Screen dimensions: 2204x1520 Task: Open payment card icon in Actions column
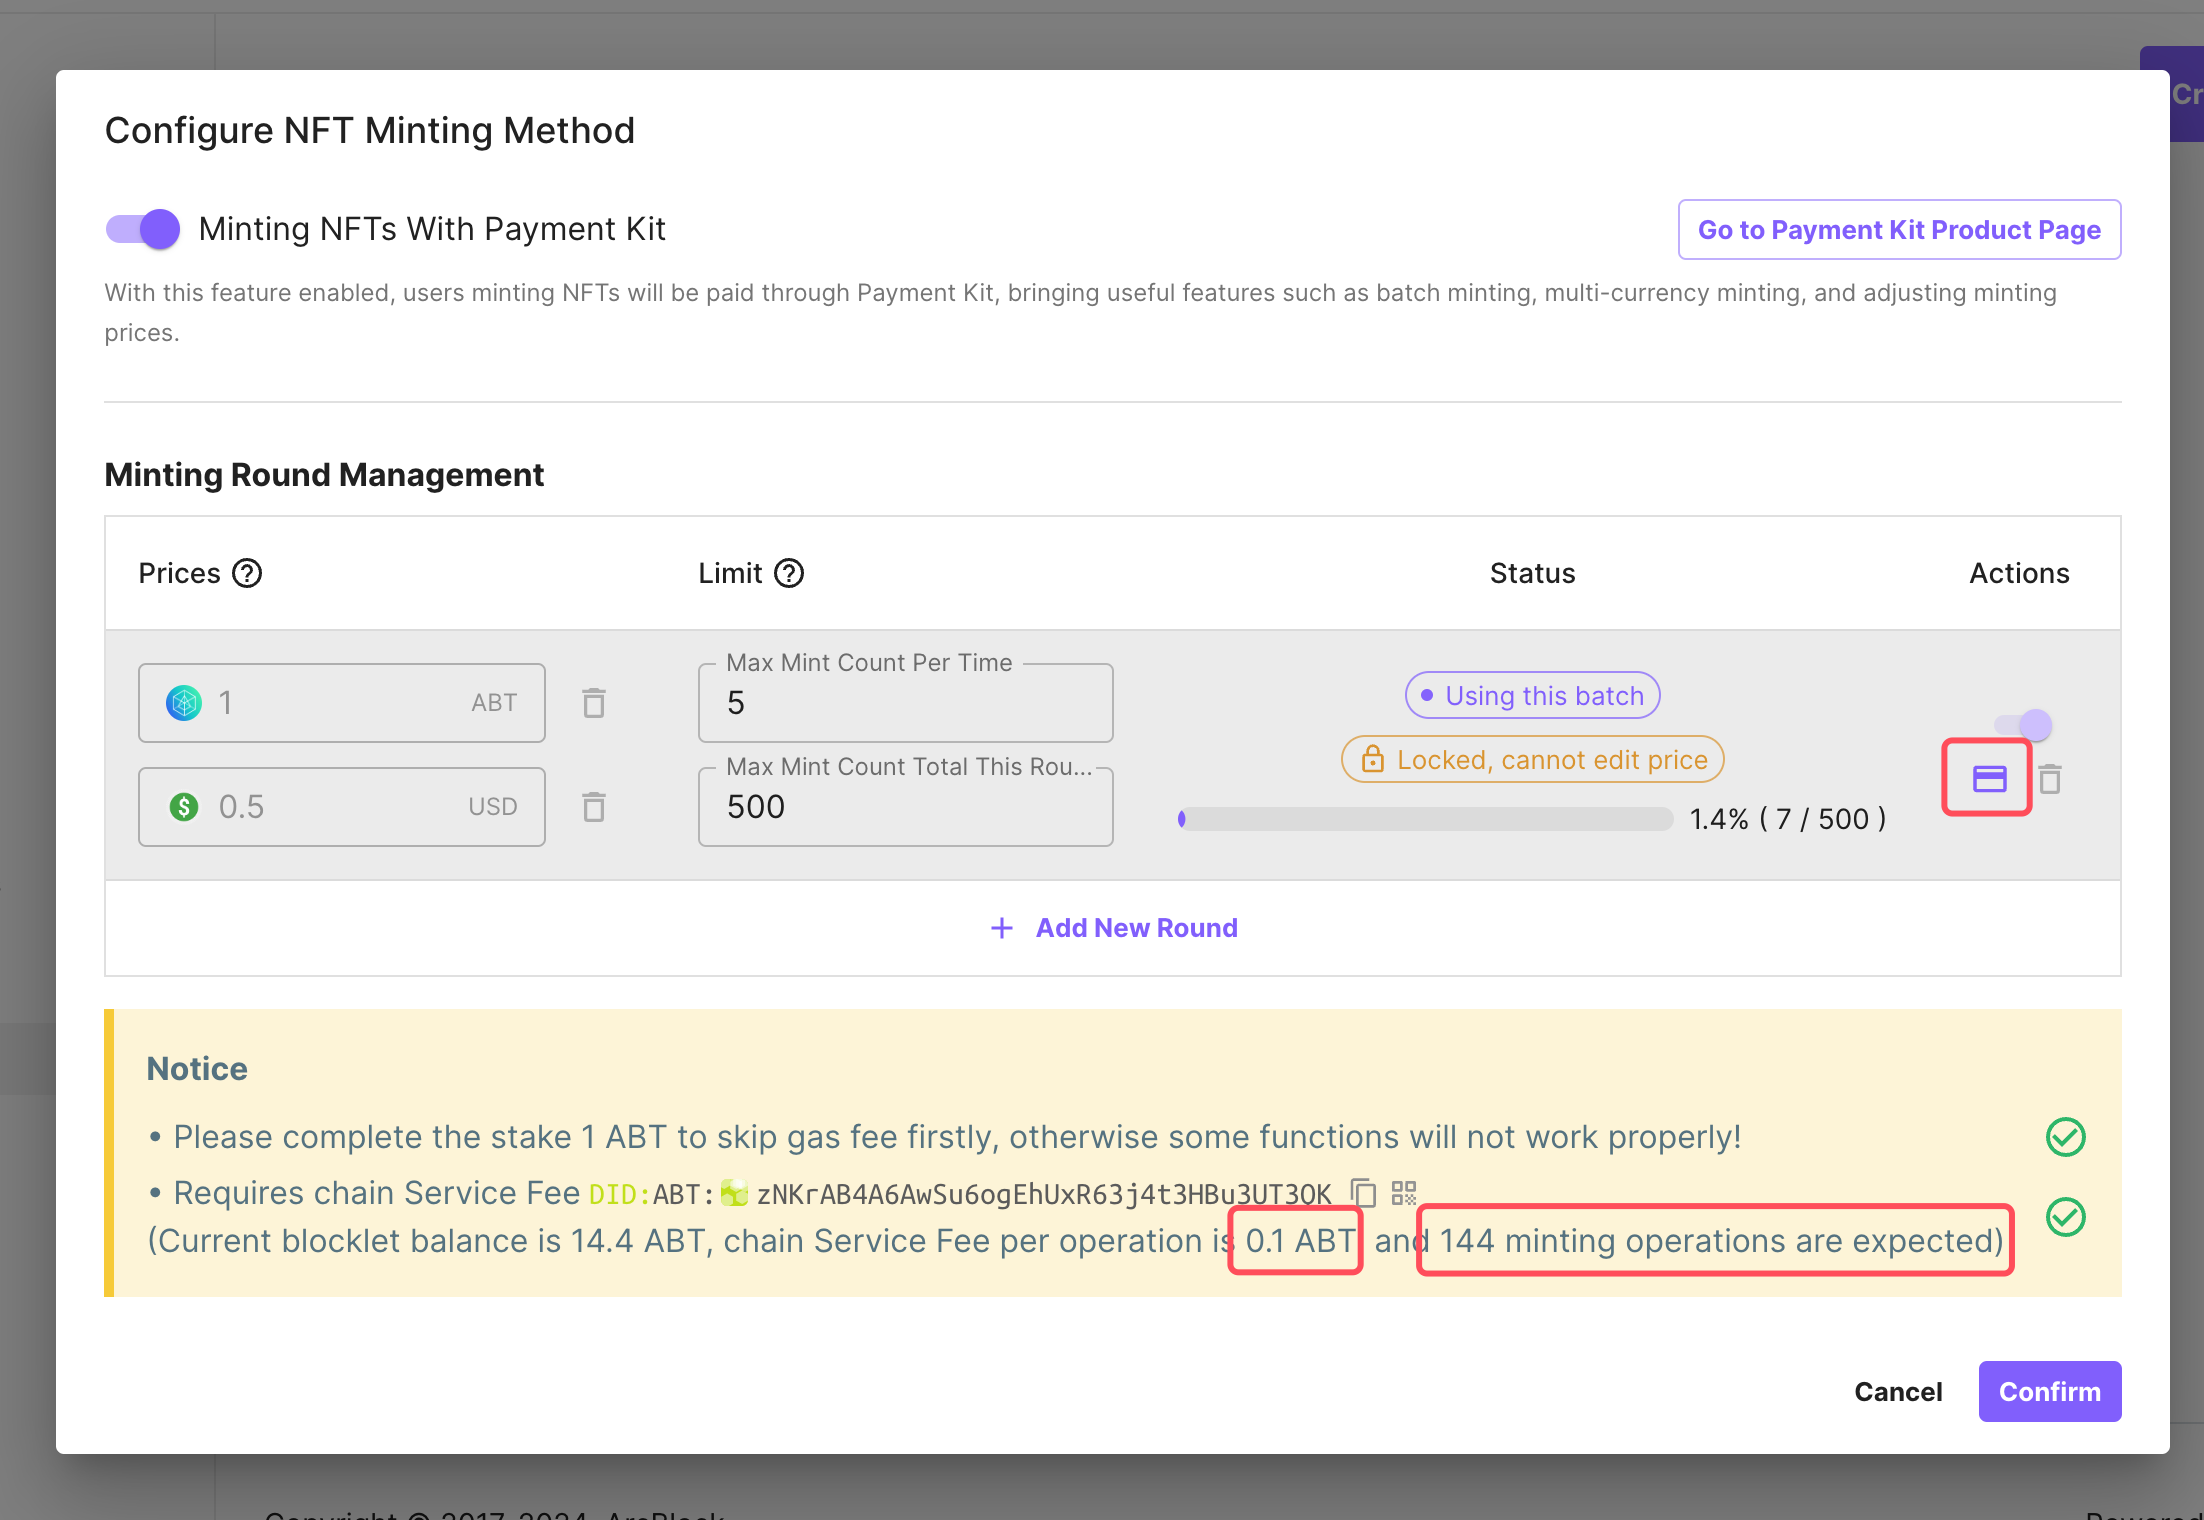tap(1989, 779)
